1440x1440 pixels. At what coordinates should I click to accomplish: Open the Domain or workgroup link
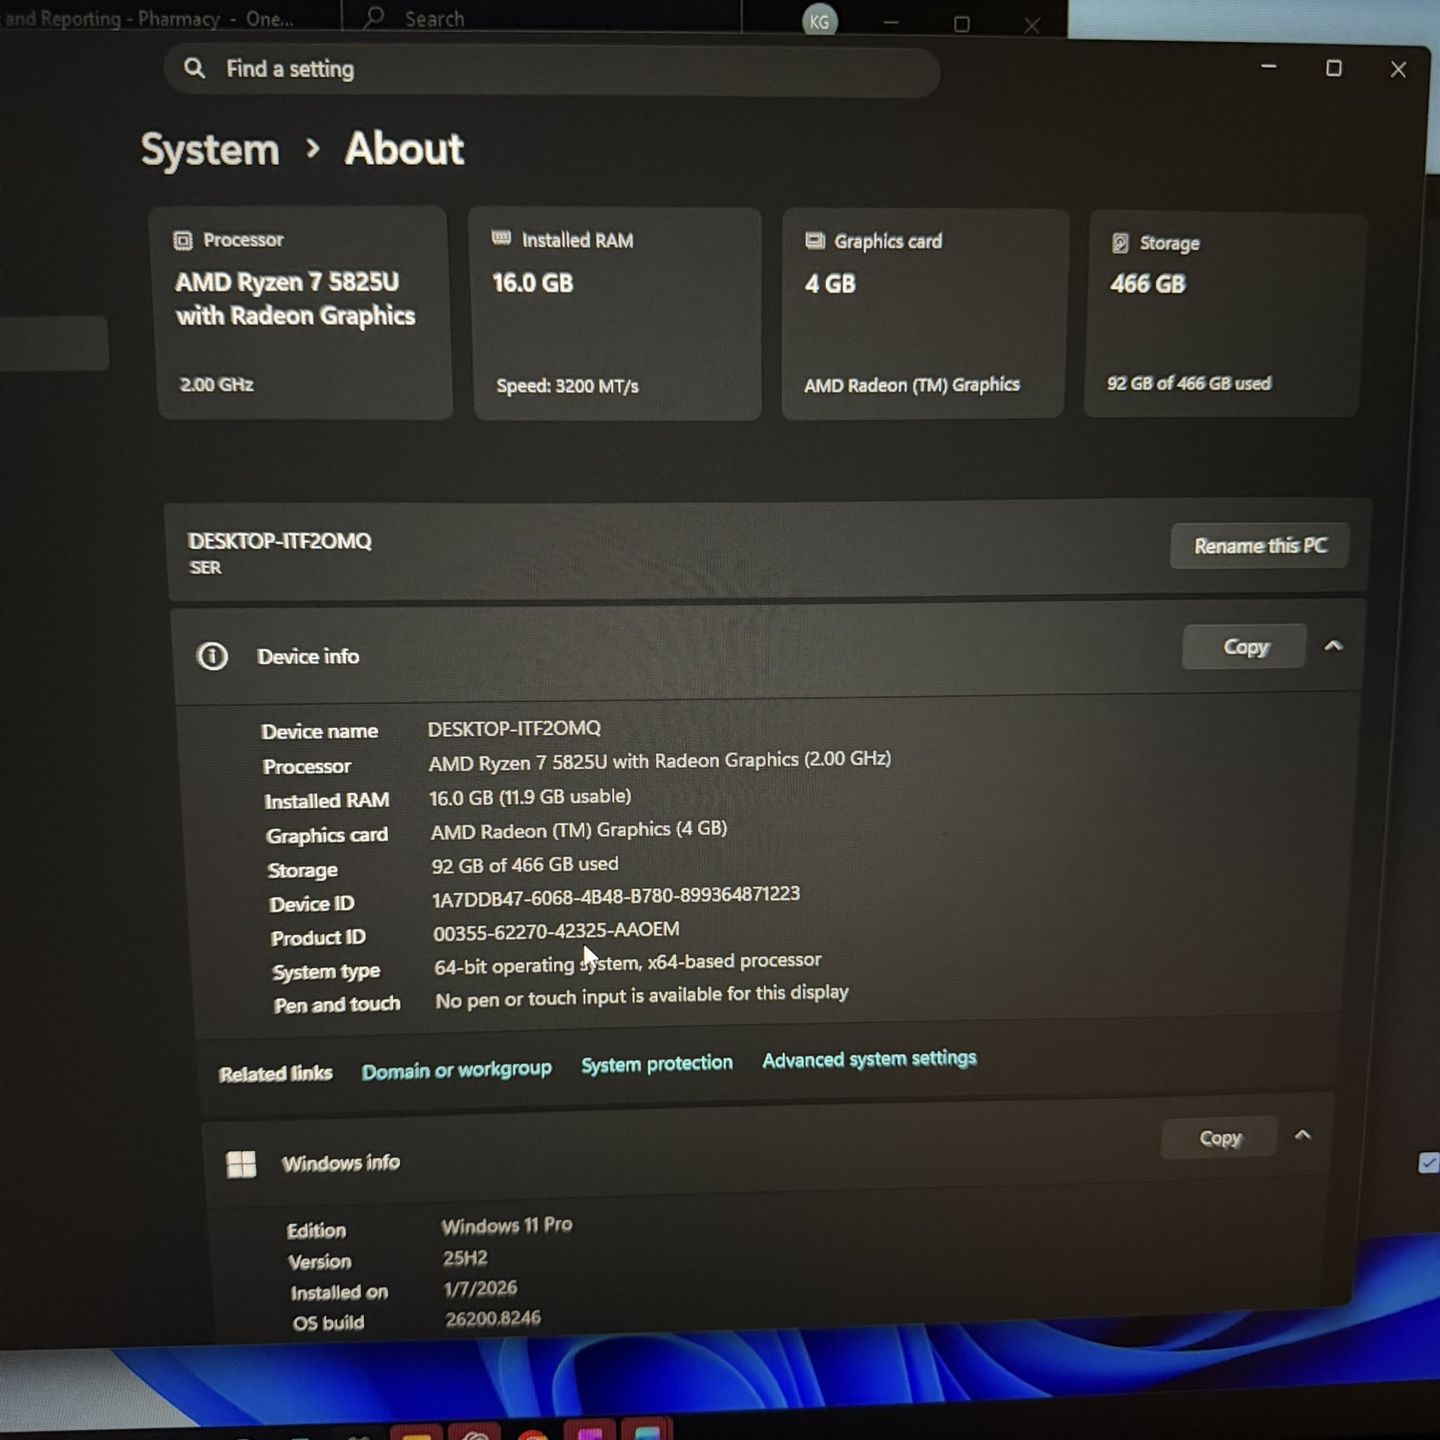pos(456,1070)
